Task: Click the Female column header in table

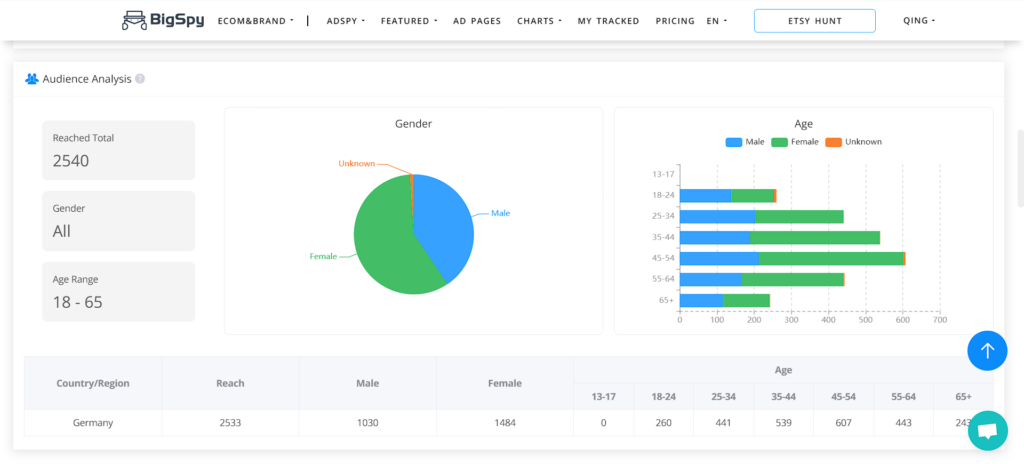Action: pyautogui.click(x=505, y=384)
